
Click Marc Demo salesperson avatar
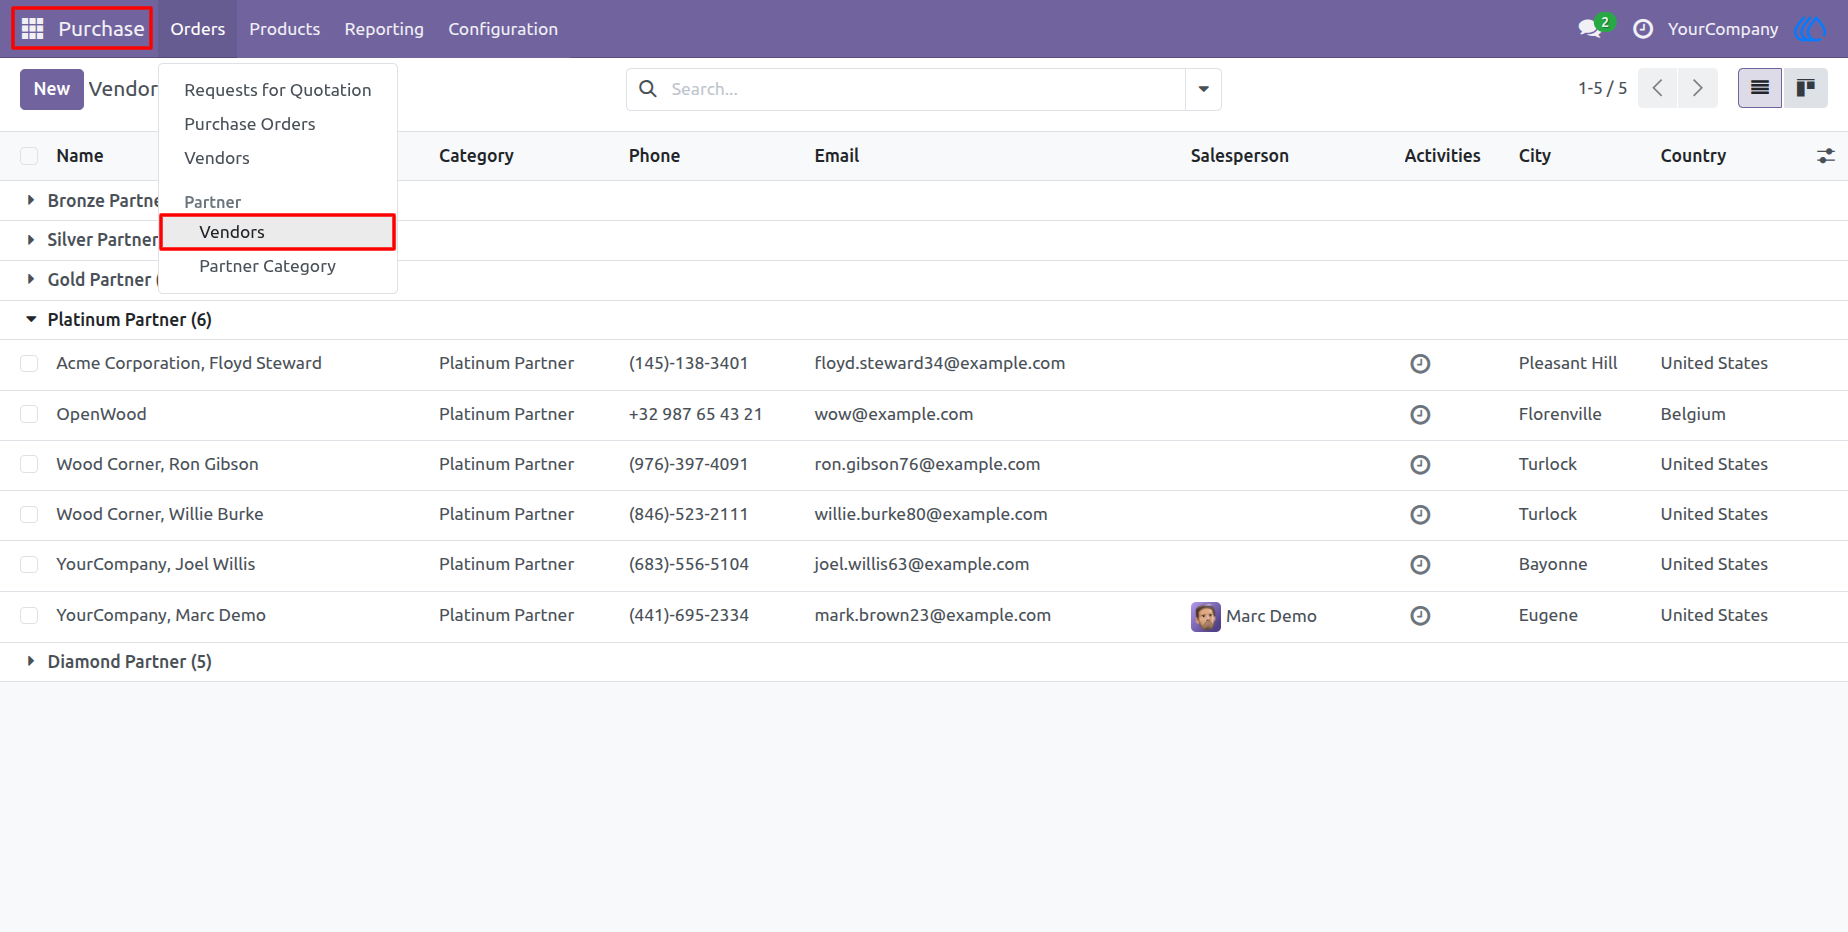(x=1206, y=617)
